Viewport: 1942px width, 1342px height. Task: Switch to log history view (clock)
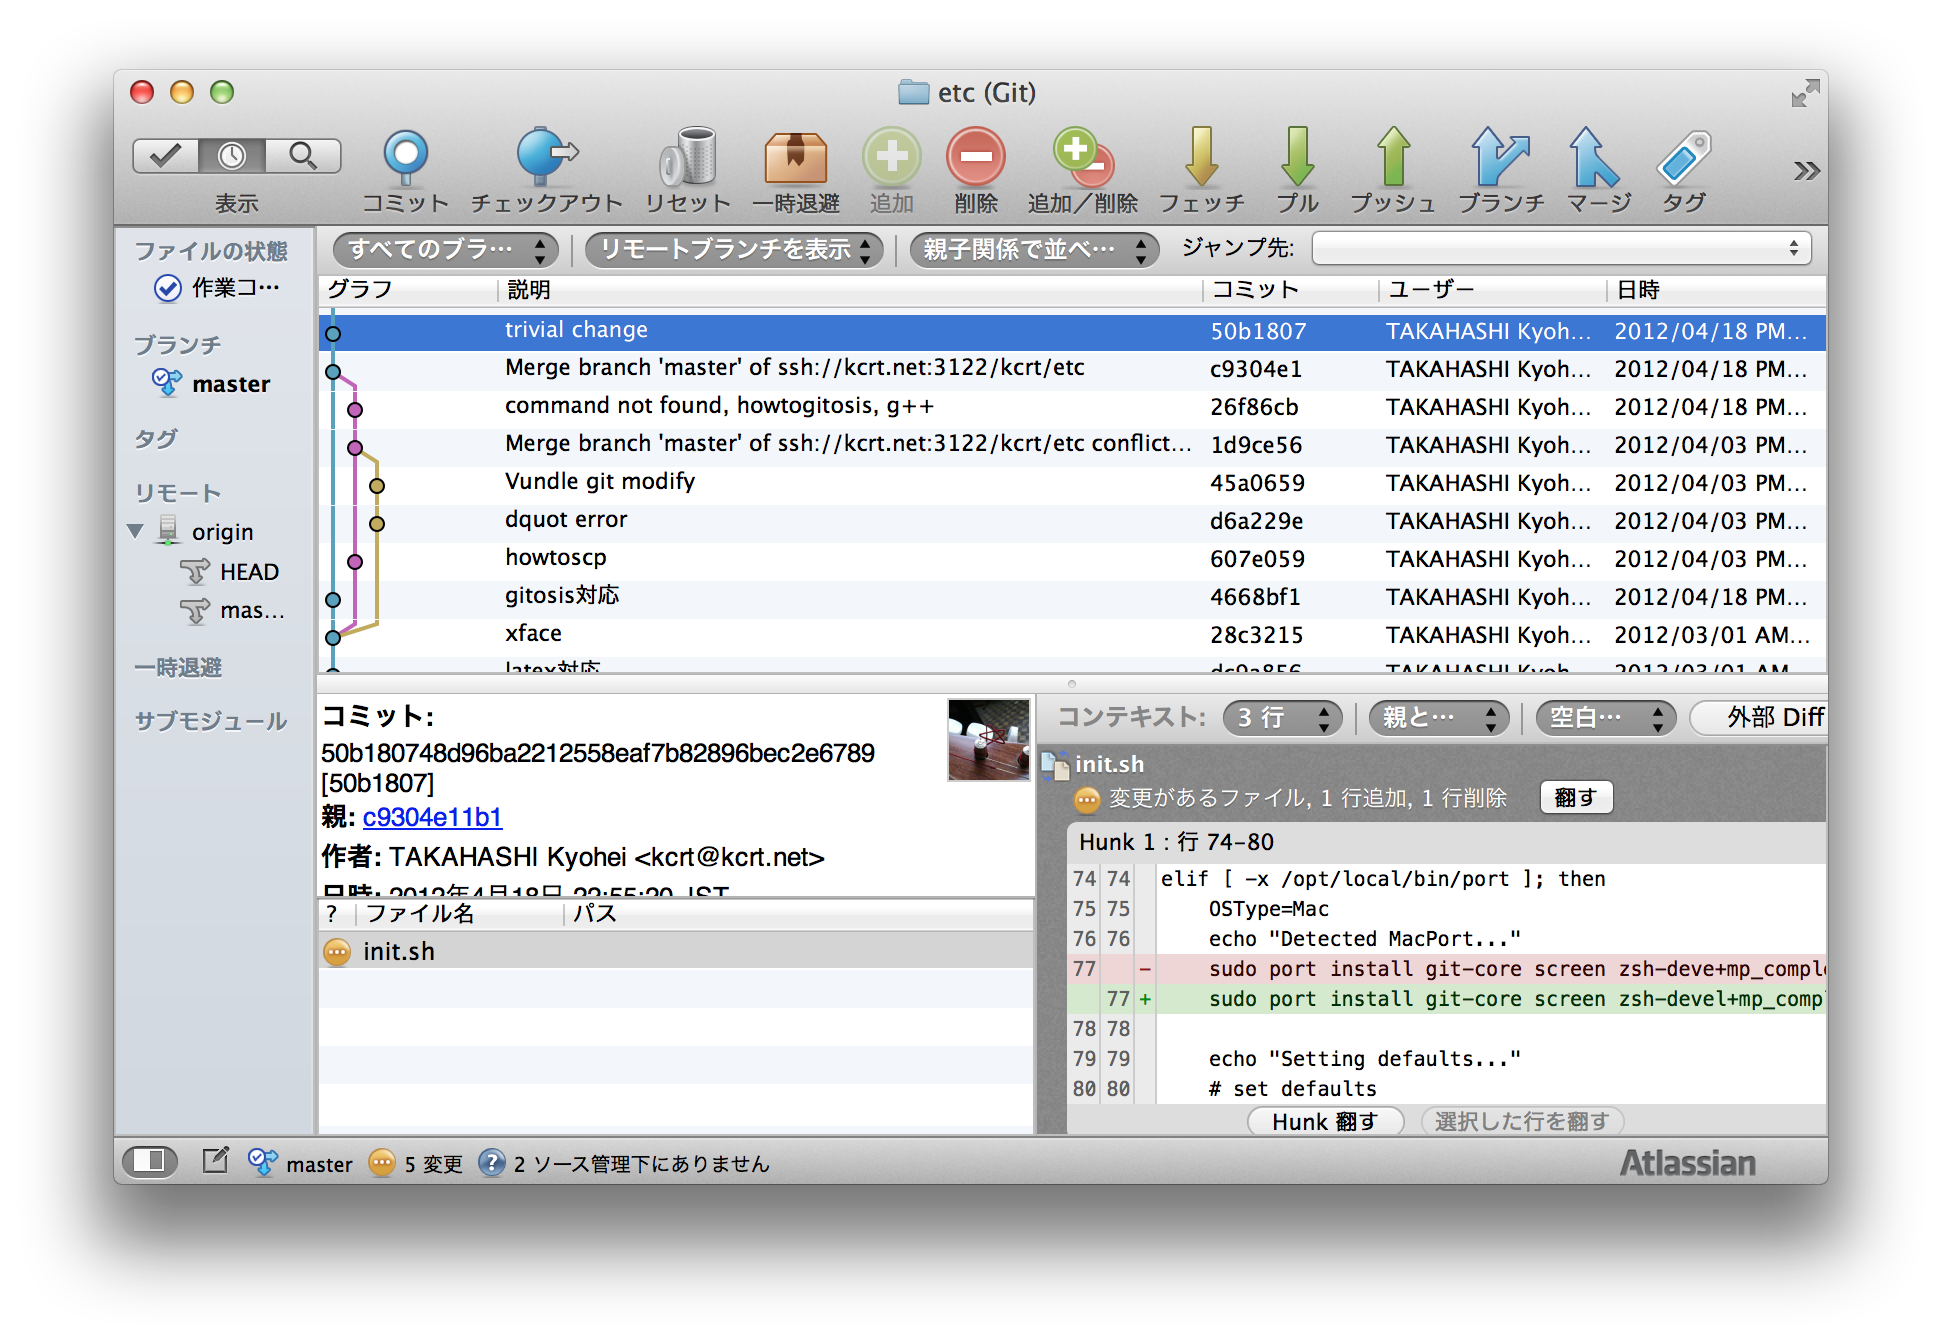point(232,155)
